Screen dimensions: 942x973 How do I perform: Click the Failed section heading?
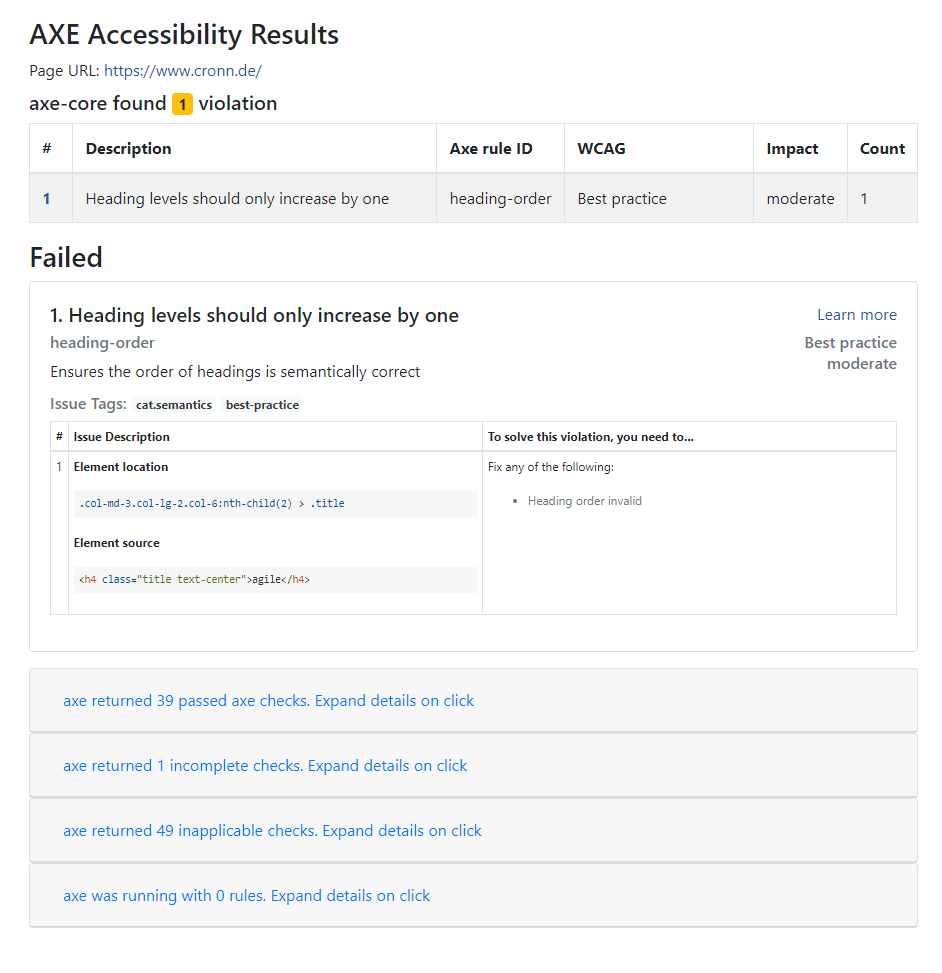click(x=65, y=257)
